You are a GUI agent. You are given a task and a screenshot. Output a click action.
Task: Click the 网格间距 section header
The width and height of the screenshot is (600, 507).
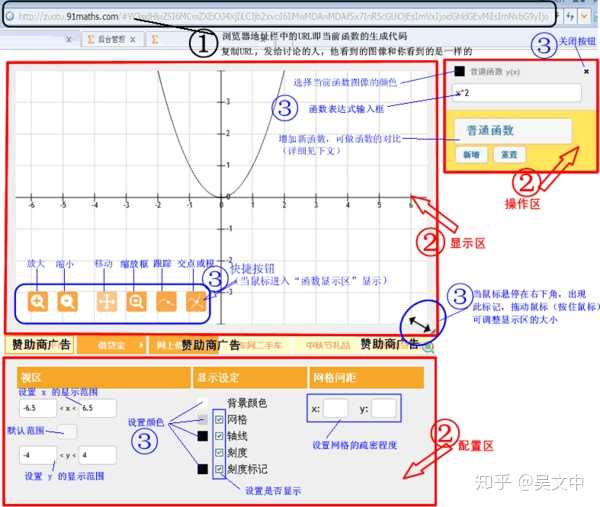pos(367,378)
